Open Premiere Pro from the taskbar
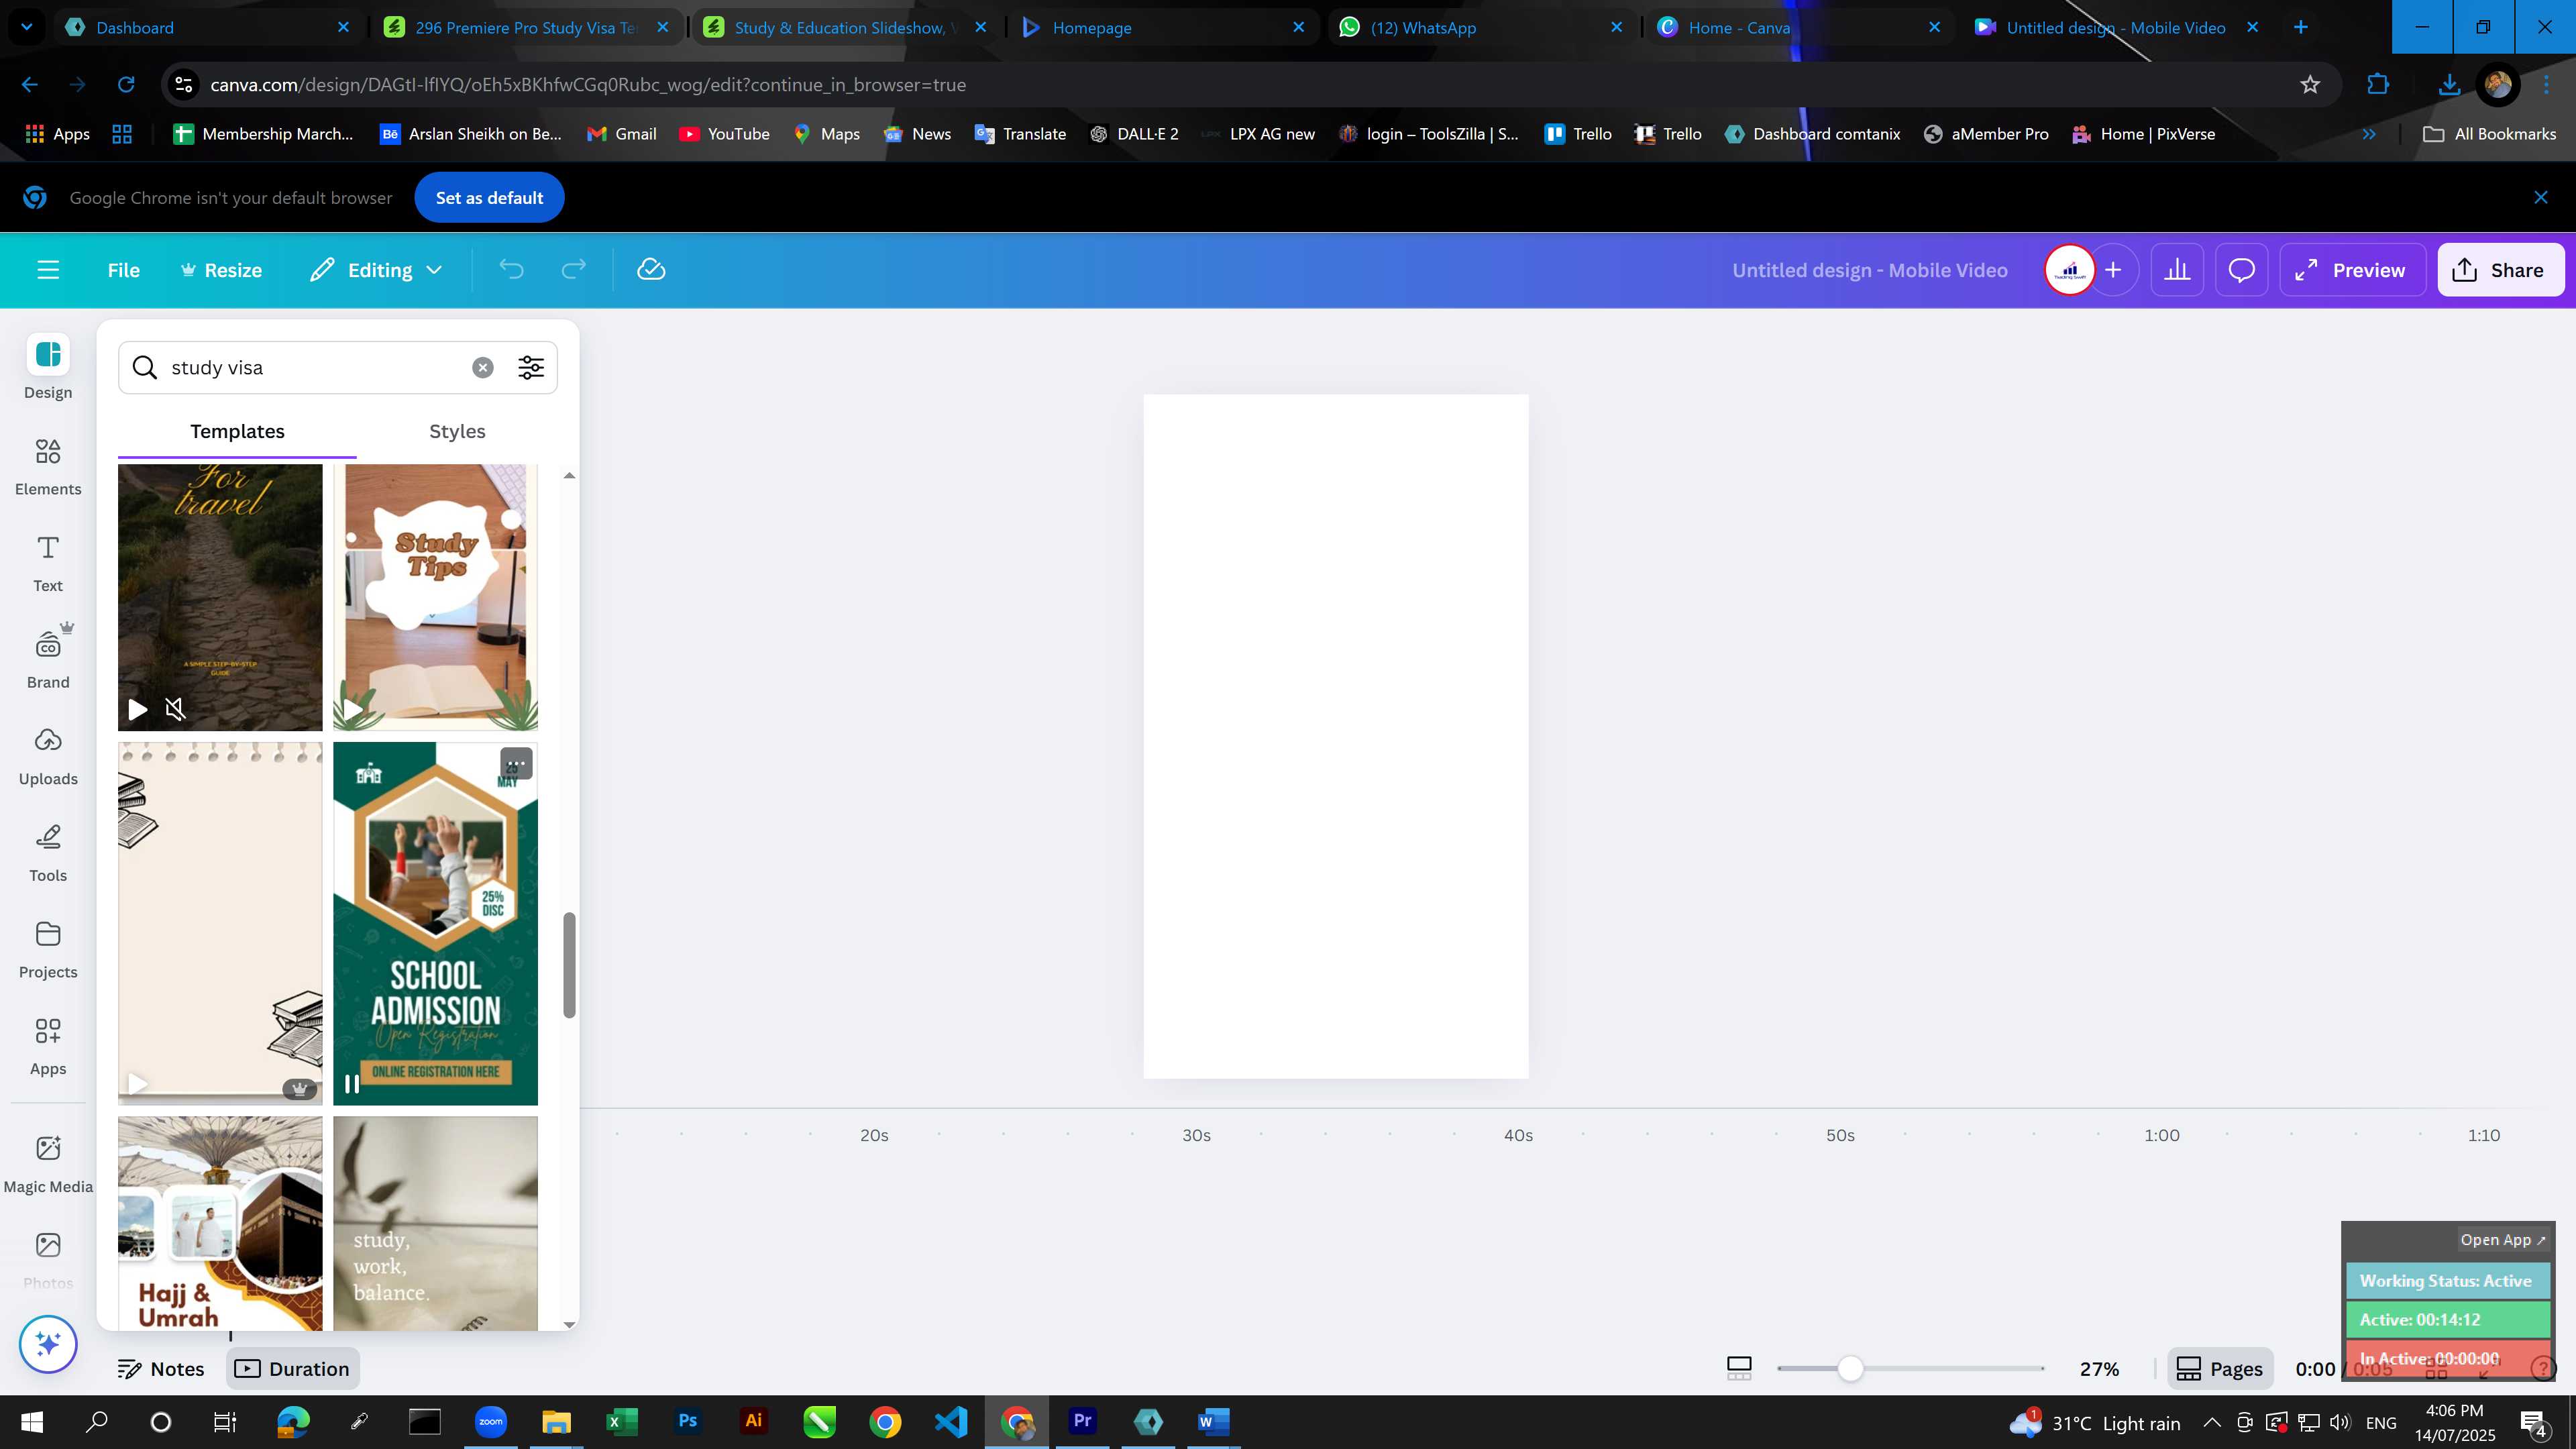This screenshot has height=1449, width=2576. pos(1082,1421)
